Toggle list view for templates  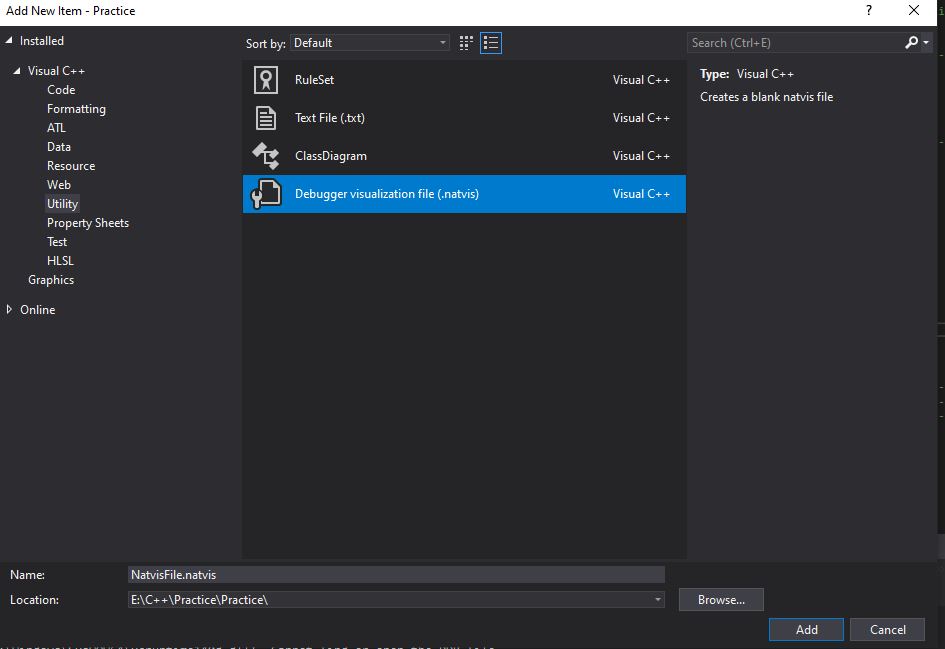click(491, 42)
